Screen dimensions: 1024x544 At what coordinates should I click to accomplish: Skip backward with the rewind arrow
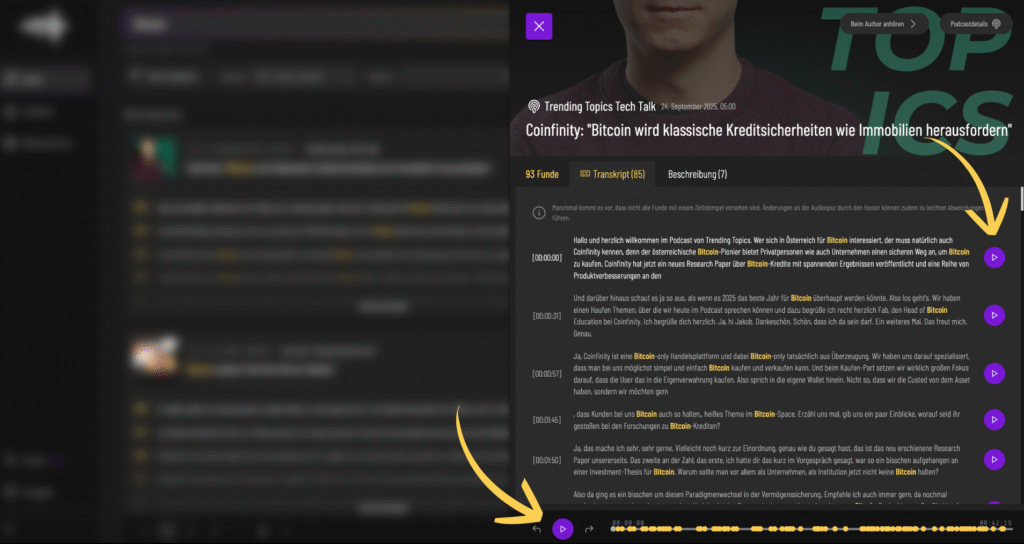click(x=537, y=528)
